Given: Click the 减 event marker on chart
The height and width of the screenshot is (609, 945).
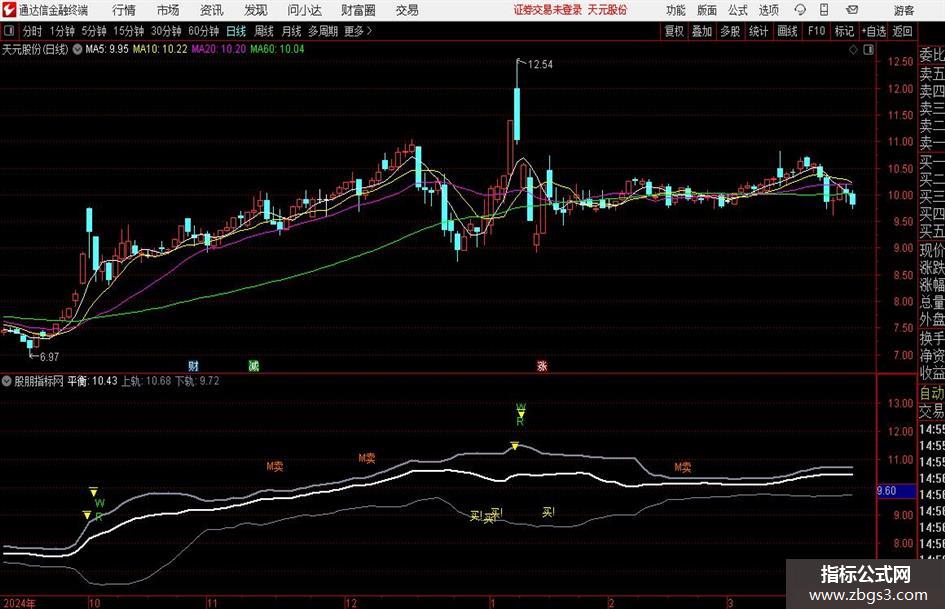Looking at the screenshot, I should pos(254,365).
